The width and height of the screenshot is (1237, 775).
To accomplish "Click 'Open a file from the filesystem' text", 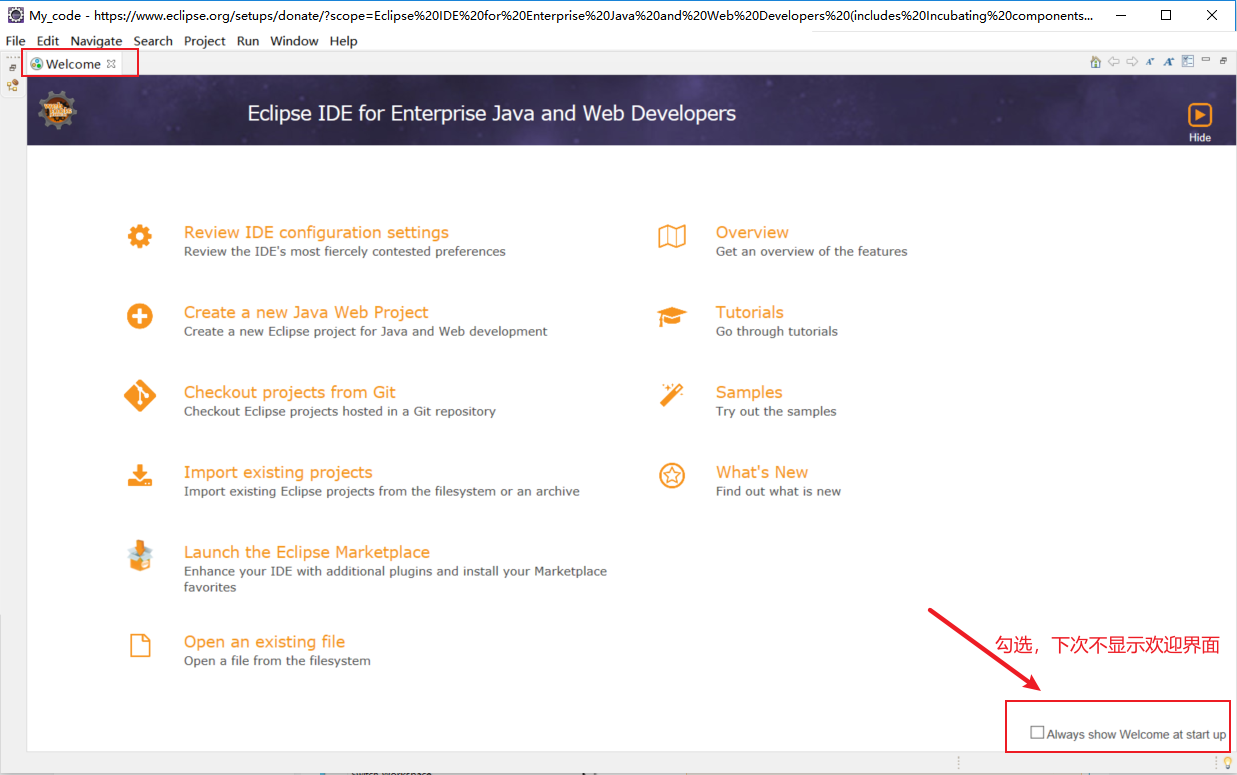I will [277, 661].
